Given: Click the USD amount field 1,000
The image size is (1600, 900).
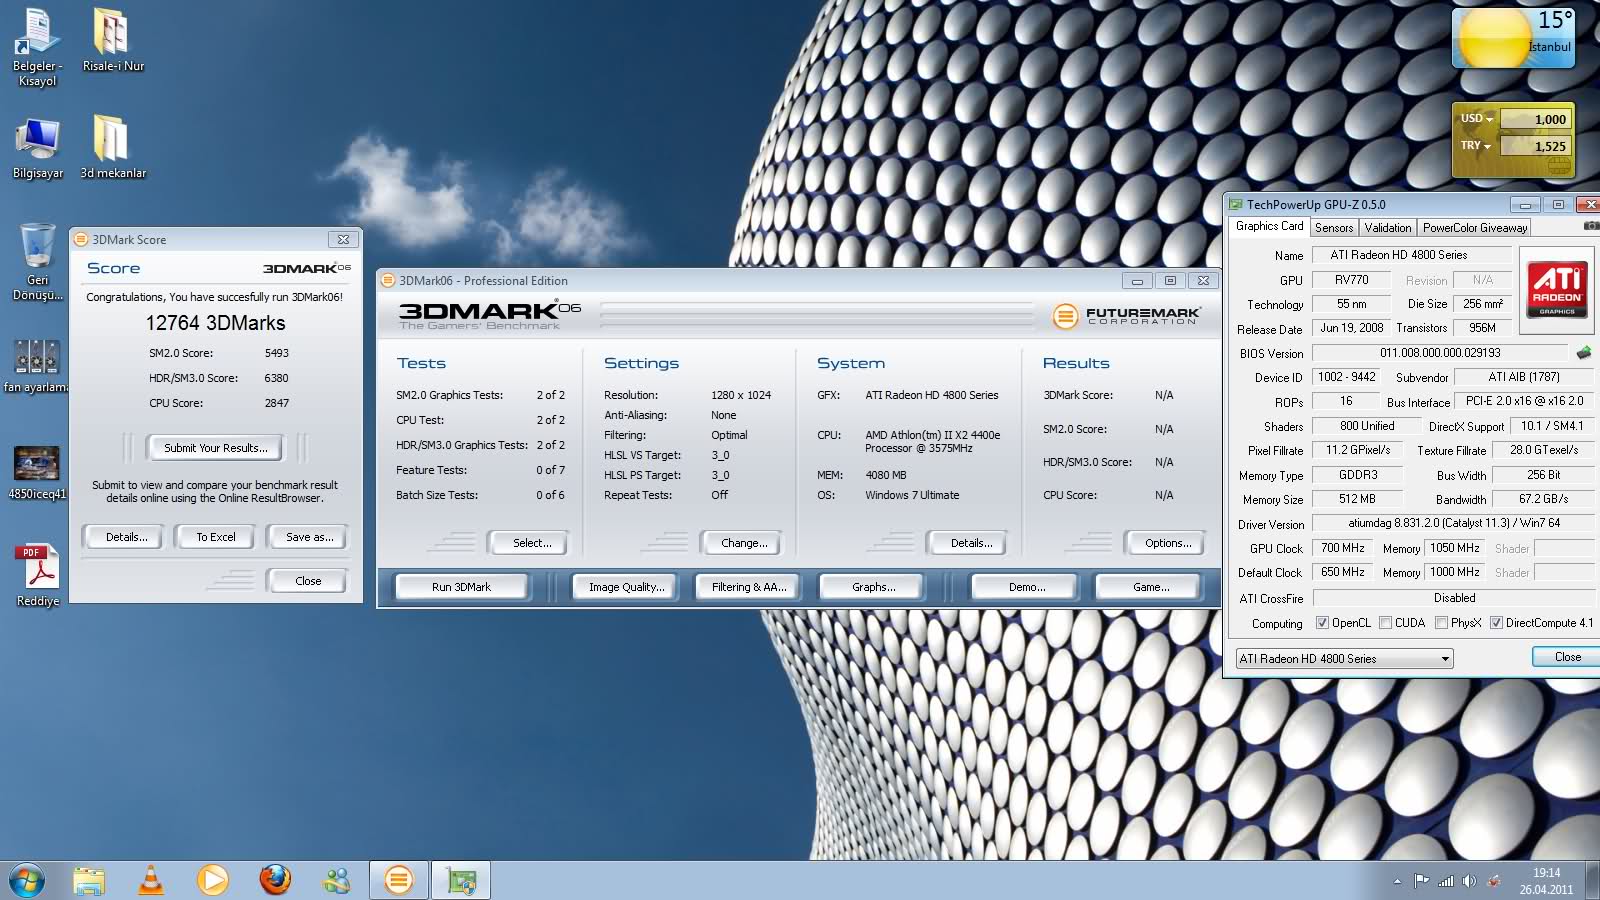Looking at the screenshot, I should [x=1535, y=119].
